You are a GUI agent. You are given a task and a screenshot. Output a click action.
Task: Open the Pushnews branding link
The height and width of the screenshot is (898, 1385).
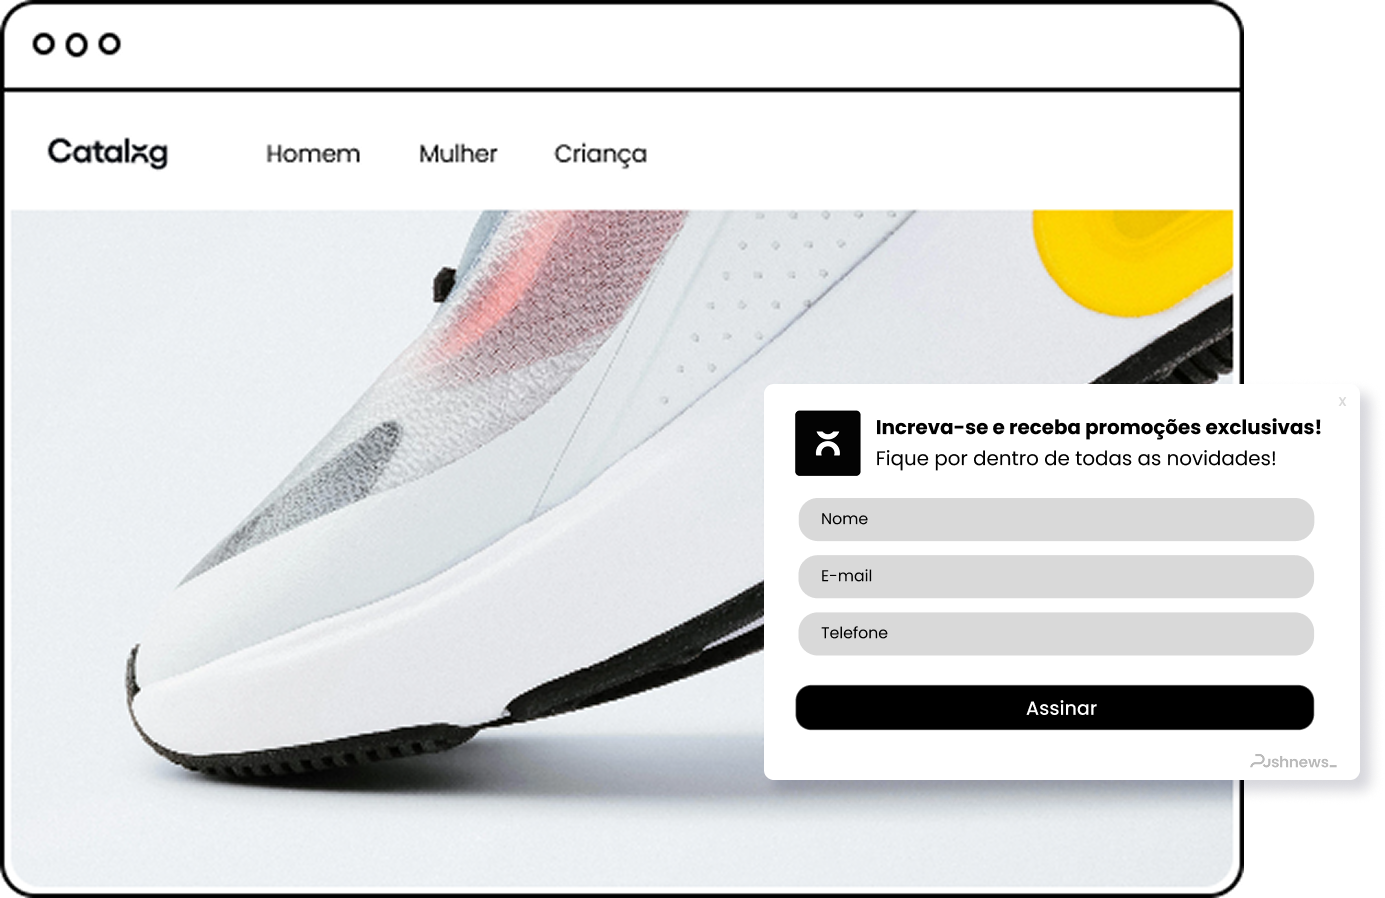click(1293, 762)
